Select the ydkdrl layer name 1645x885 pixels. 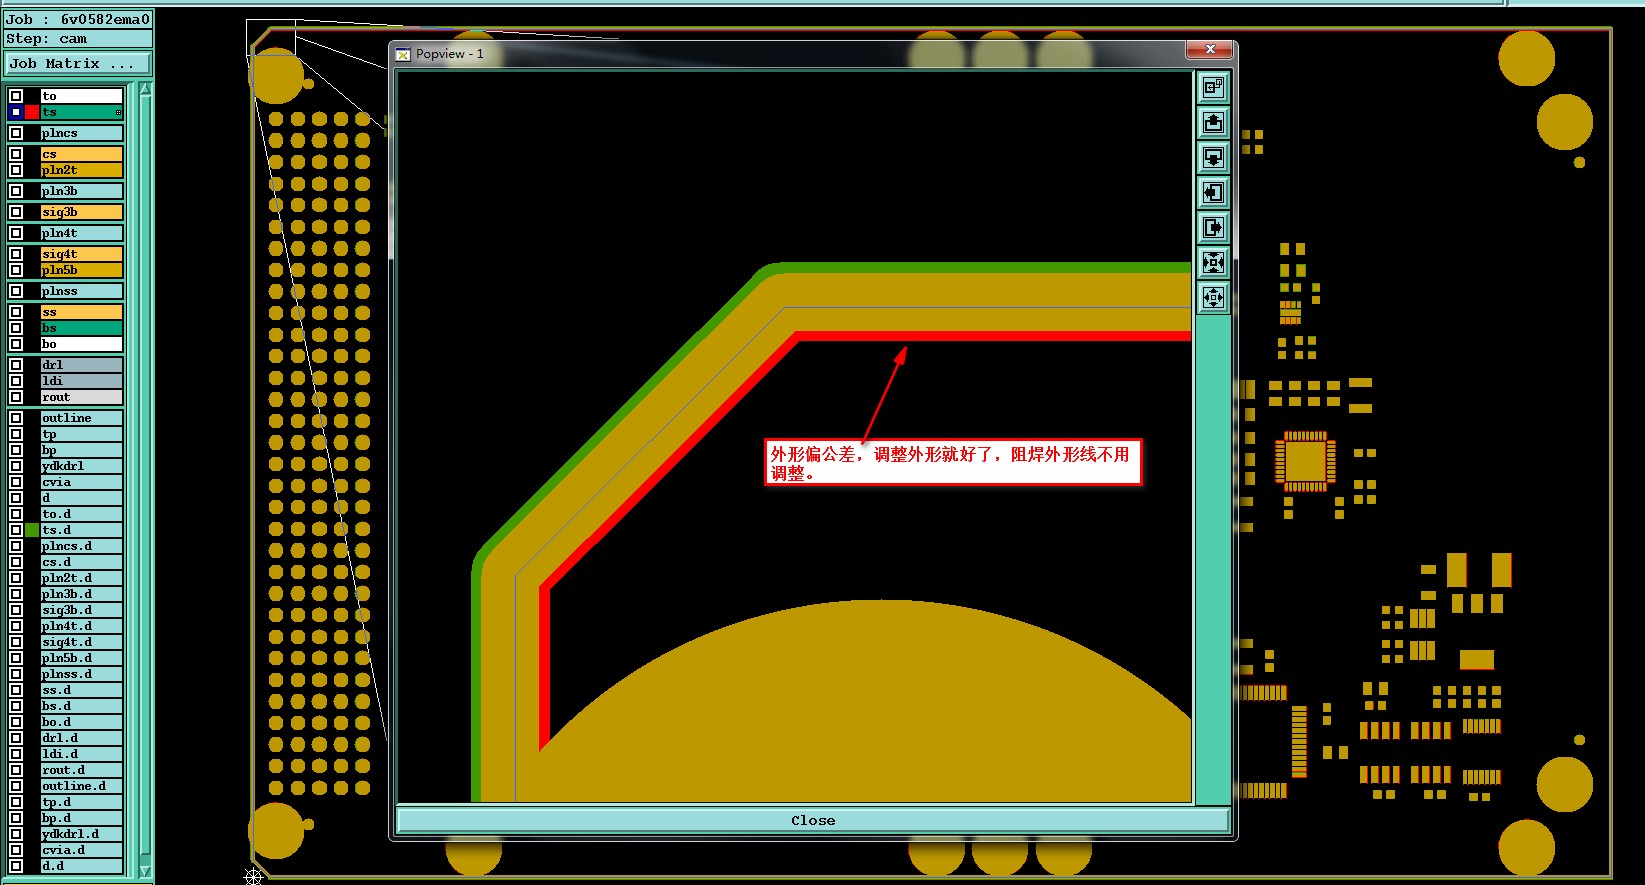[82, 466]
